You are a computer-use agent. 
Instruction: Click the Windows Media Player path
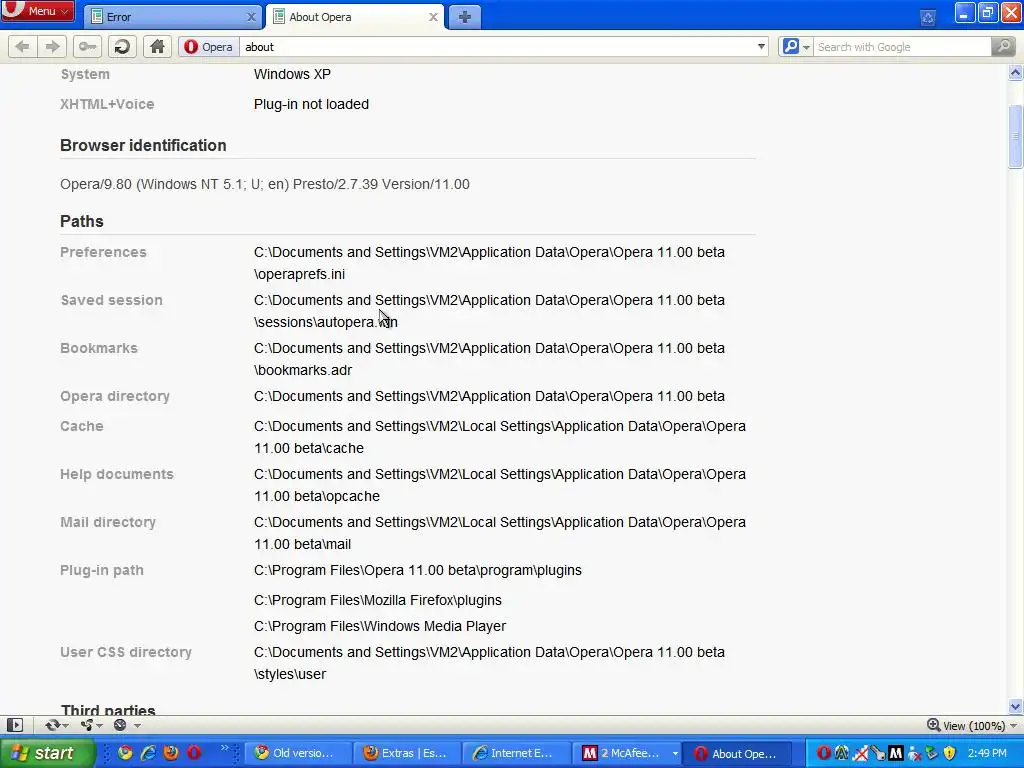pyautogui.click(x=380, y=626)
